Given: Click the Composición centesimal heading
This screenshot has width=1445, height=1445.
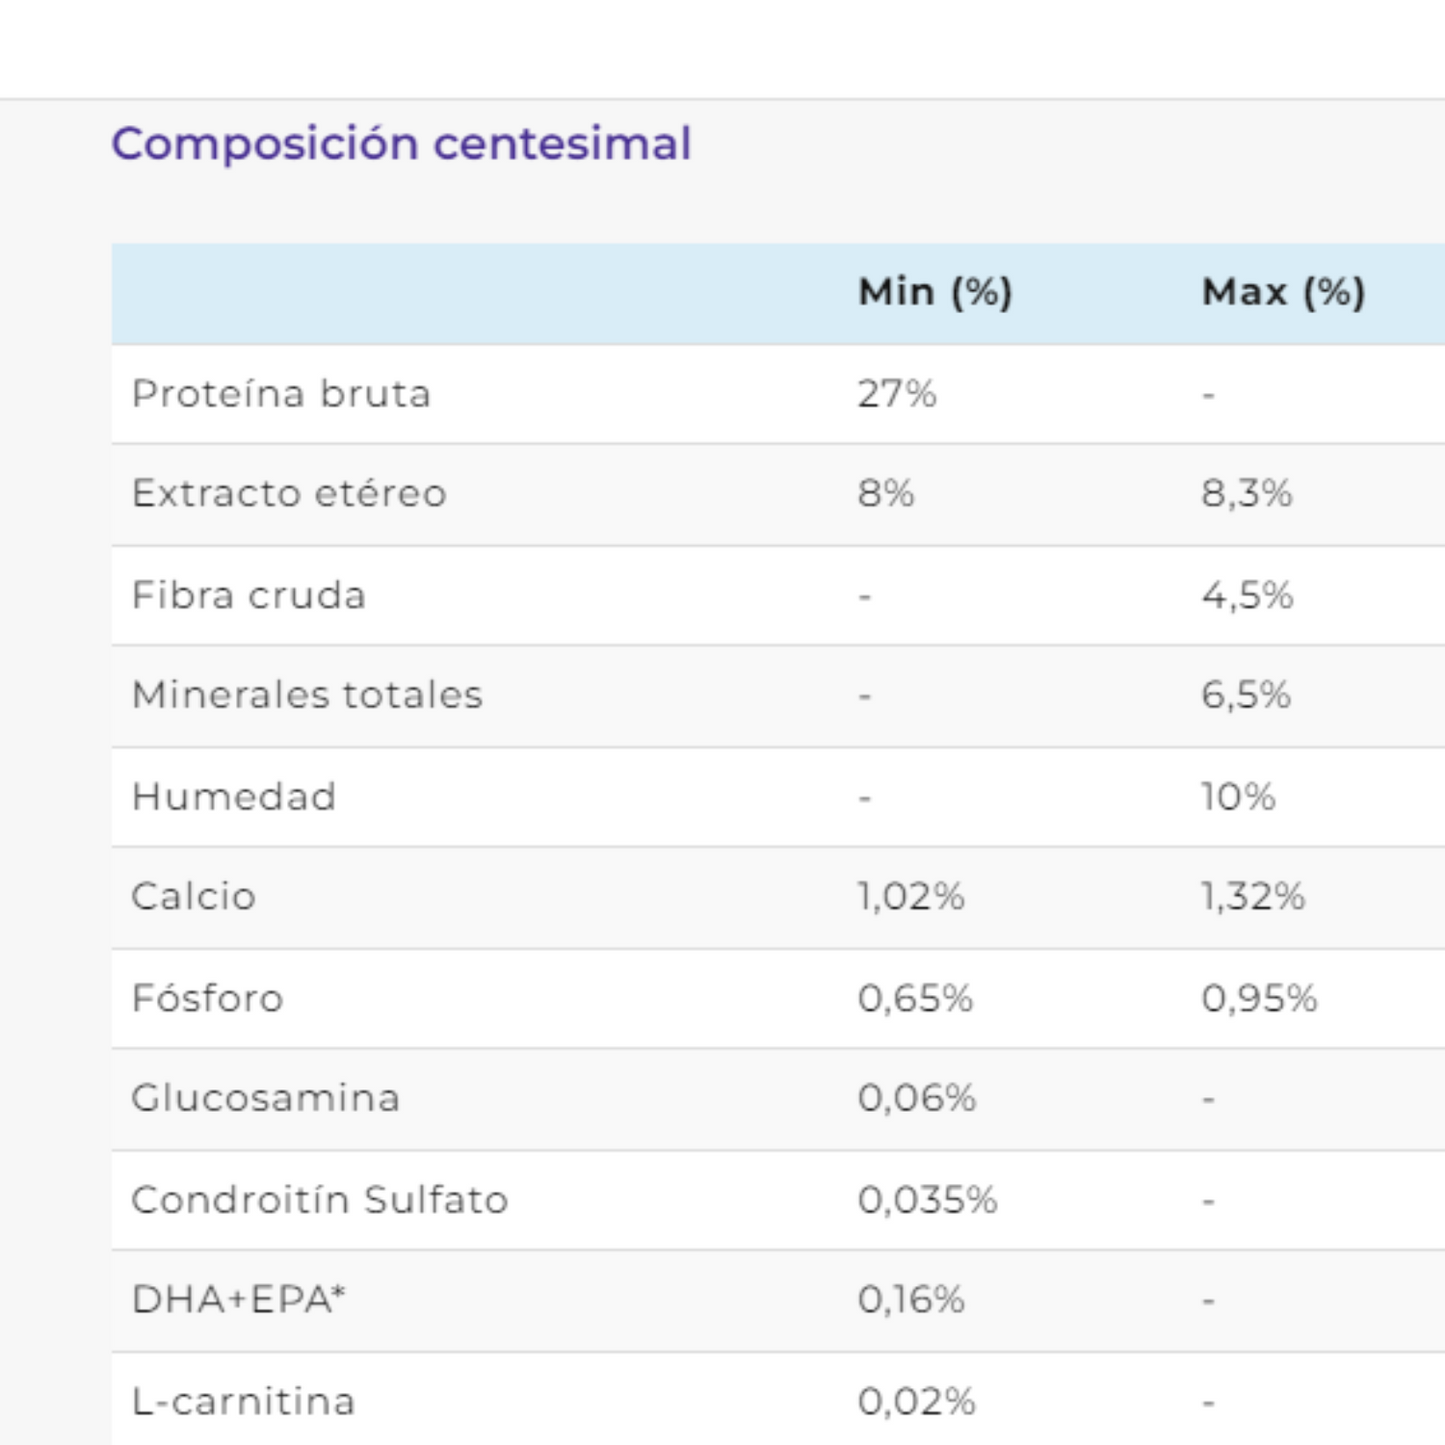Looking at the screenshot, I should point(400,143).
